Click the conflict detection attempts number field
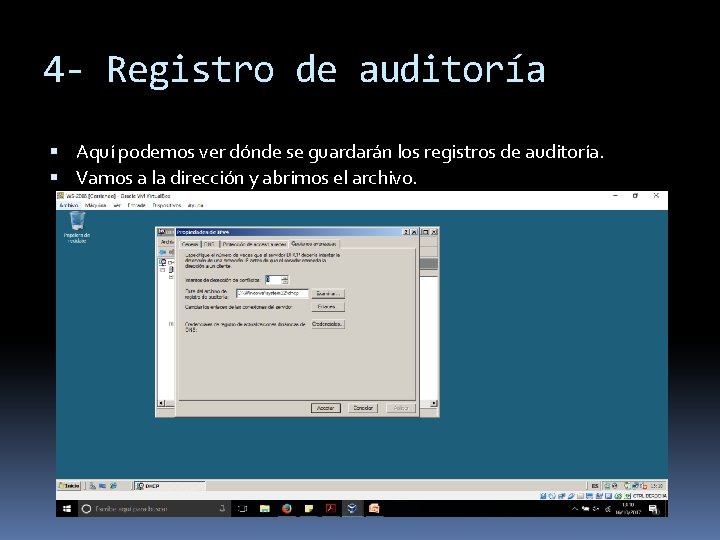 273,280
